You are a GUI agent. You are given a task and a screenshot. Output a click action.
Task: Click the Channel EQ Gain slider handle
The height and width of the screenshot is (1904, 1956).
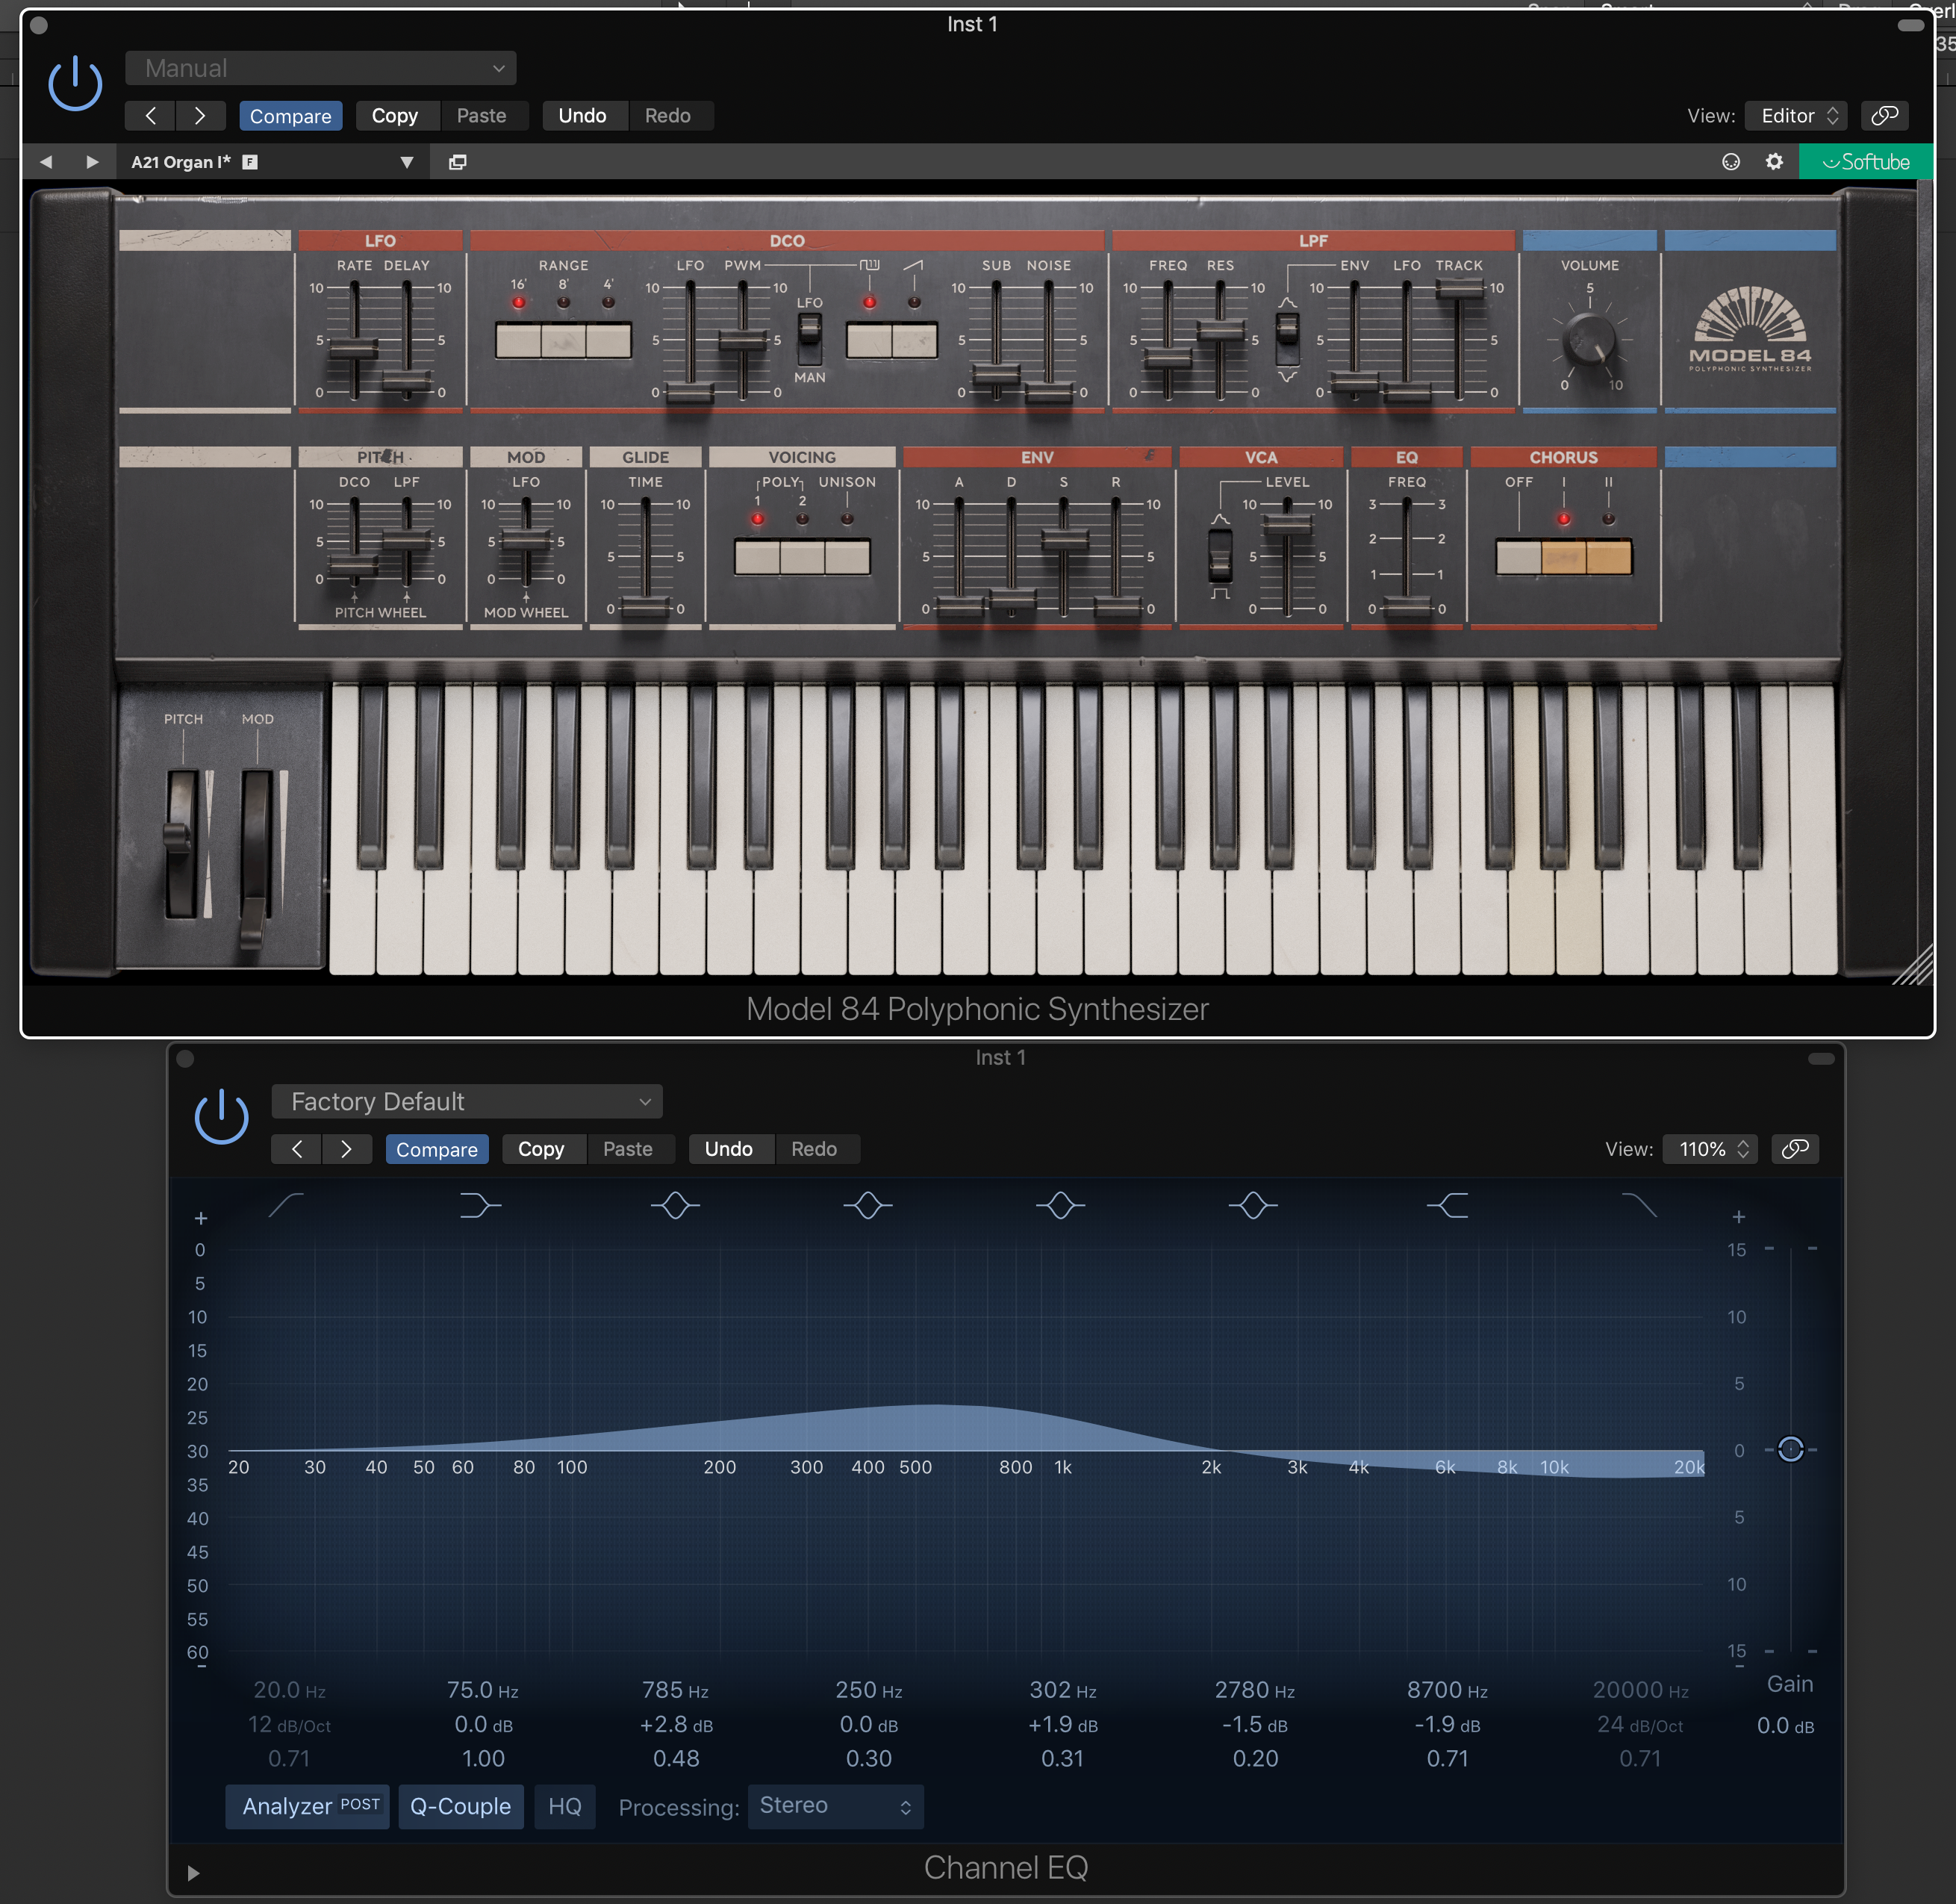coord(1791,1449)
